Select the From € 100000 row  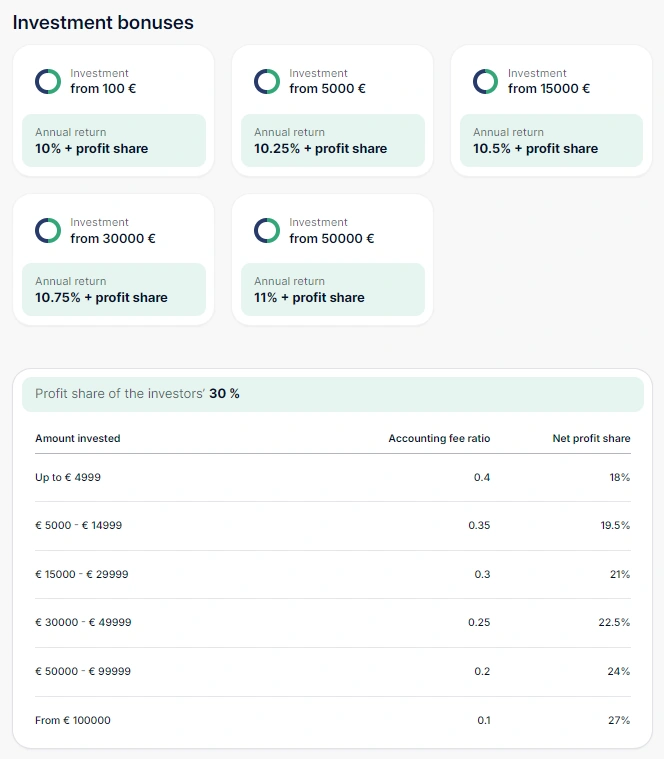(x=333, y=721)
